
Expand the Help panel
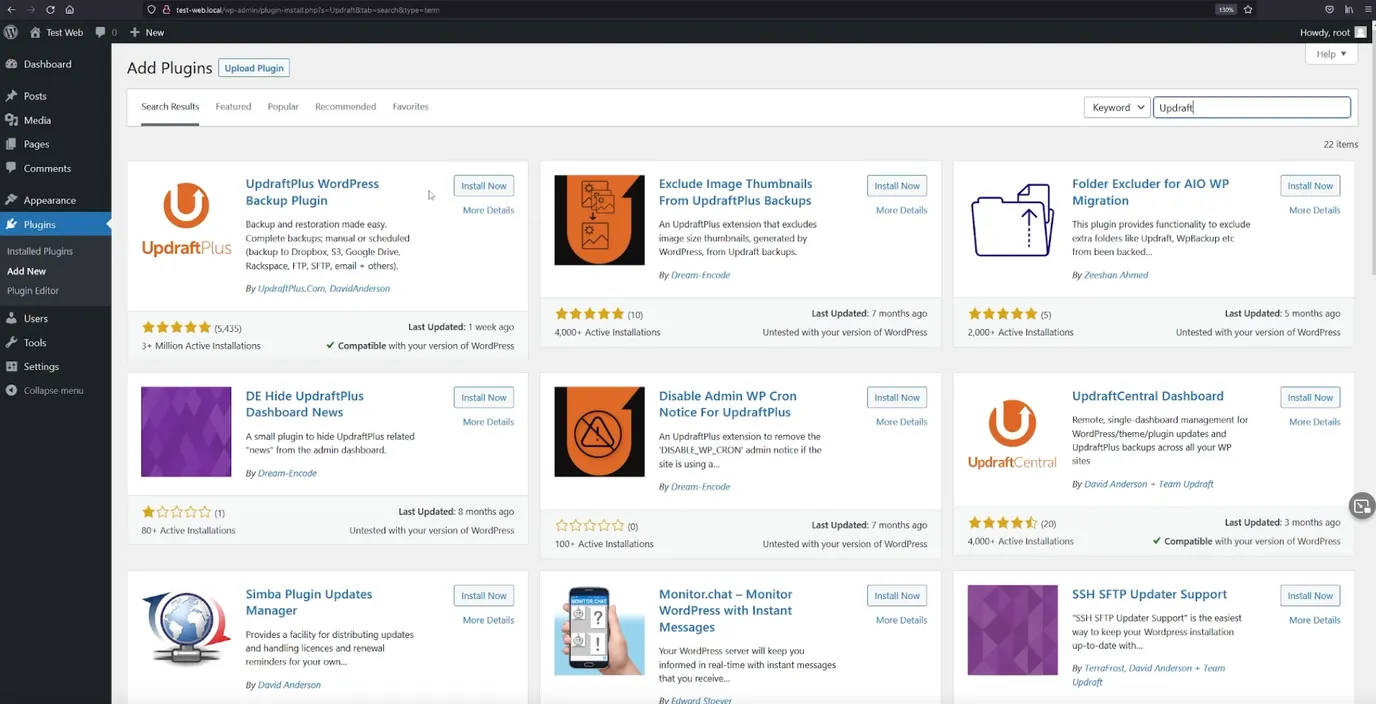pos(1332,54)
